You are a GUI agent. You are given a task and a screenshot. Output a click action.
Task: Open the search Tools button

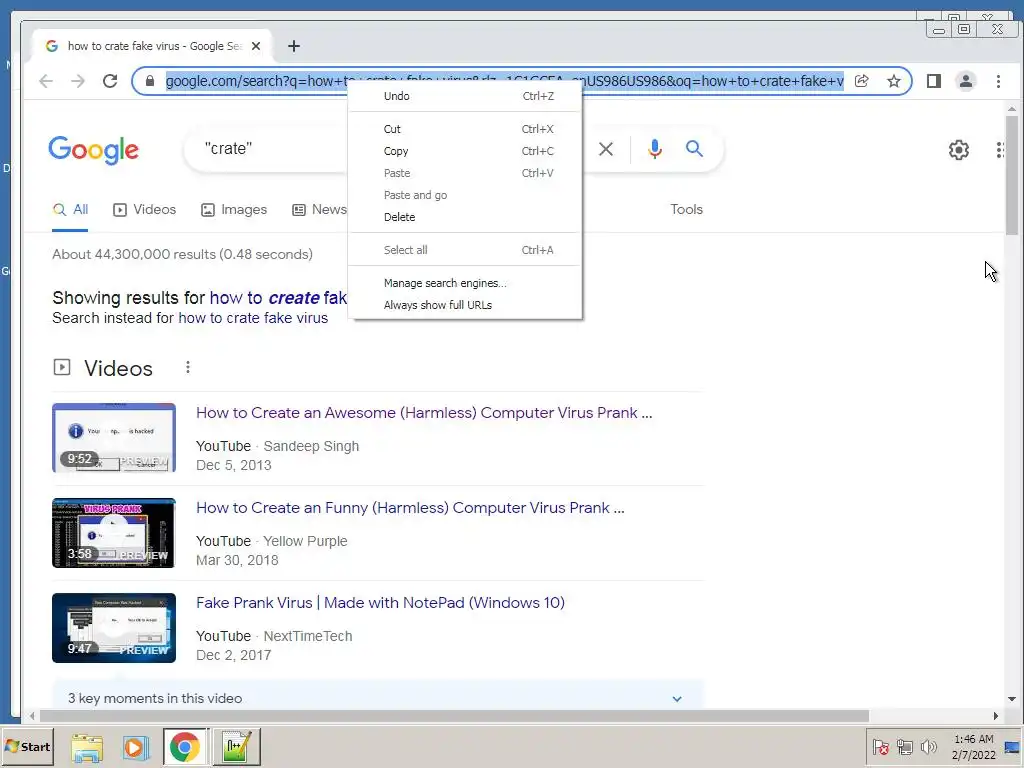[x=686, y=210]
